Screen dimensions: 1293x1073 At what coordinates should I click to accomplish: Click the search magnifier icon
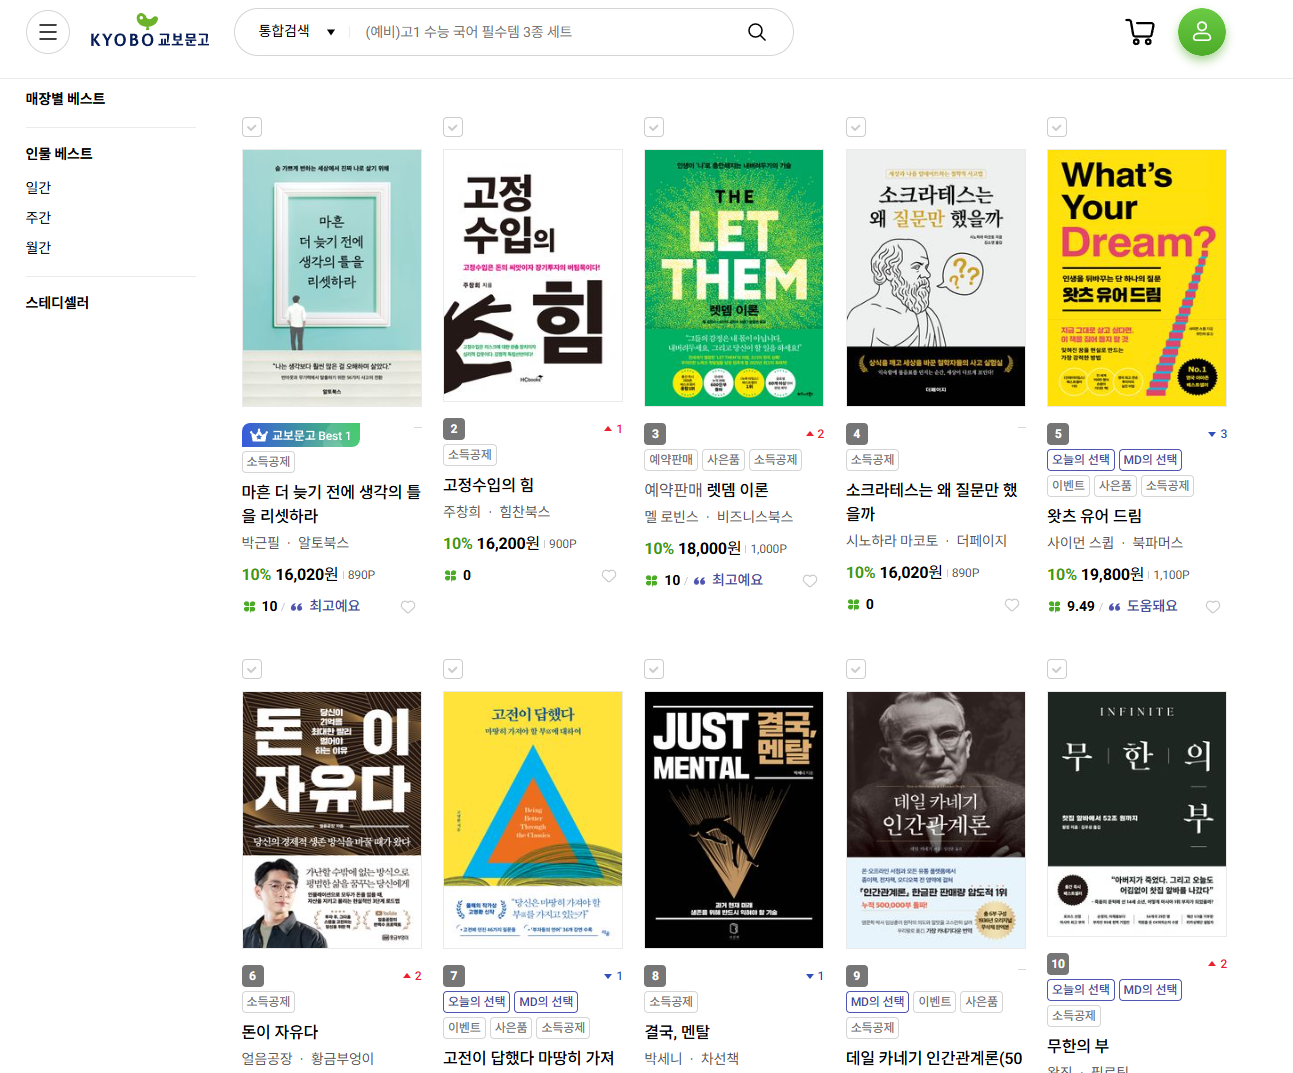click(x=757, y=32)
